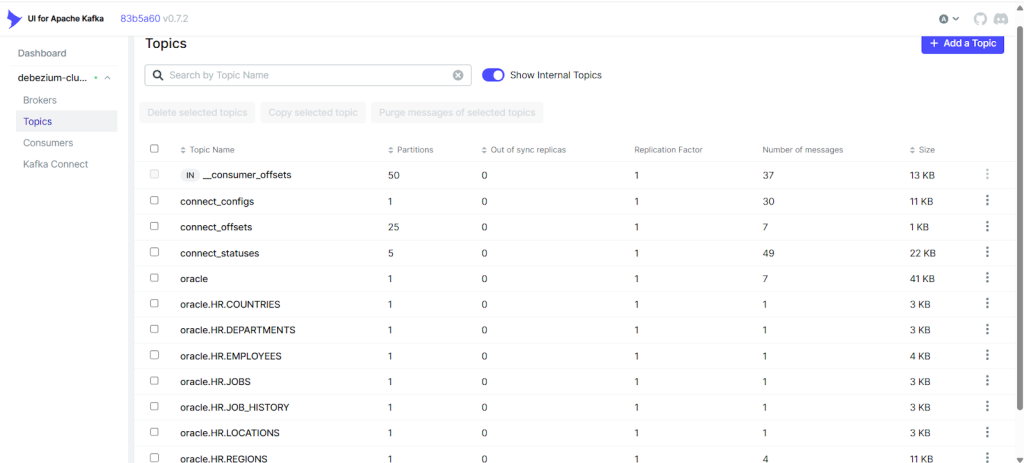1024x463 pixels.
Task: Sort the table by Topic Name
Action: pyautogui.click(x=211, y=150)
